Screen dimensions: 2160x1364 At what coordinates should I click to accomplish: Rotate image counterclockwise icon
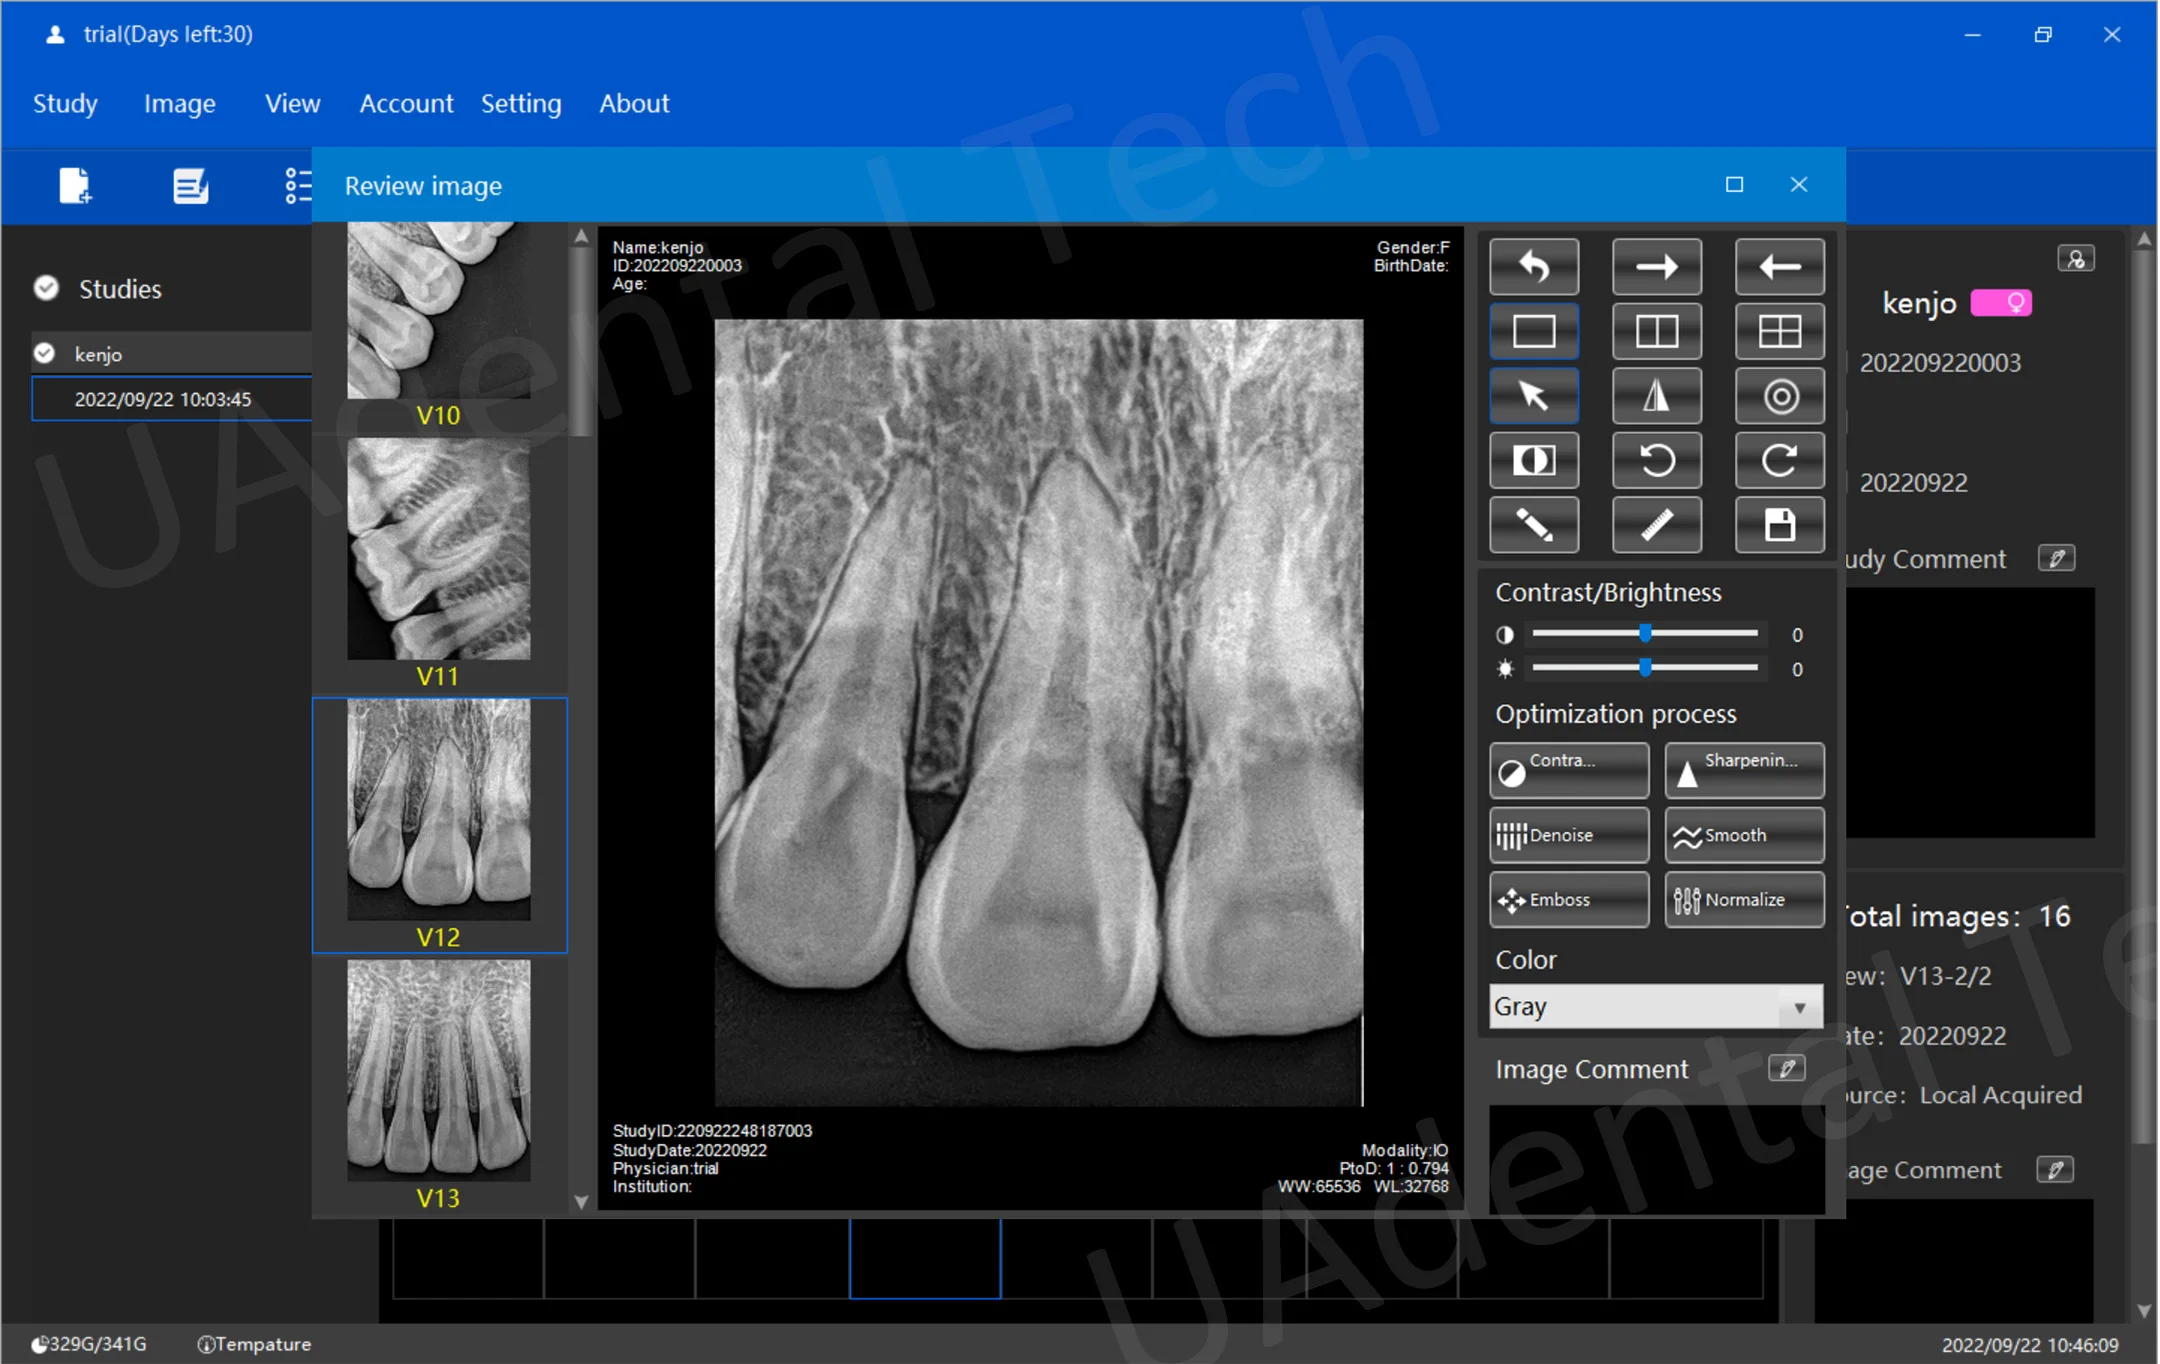tap(1656, 460)
